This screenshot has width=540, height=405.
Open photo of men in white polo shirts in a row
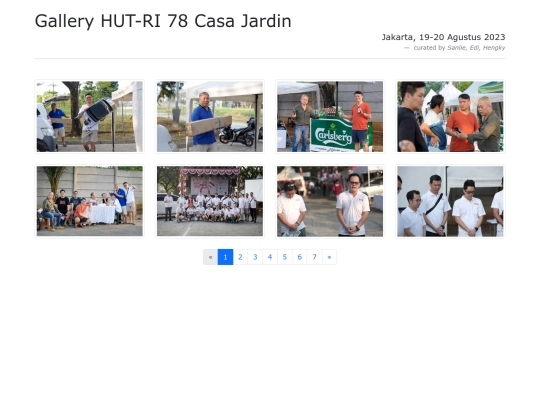click(450, 201)
